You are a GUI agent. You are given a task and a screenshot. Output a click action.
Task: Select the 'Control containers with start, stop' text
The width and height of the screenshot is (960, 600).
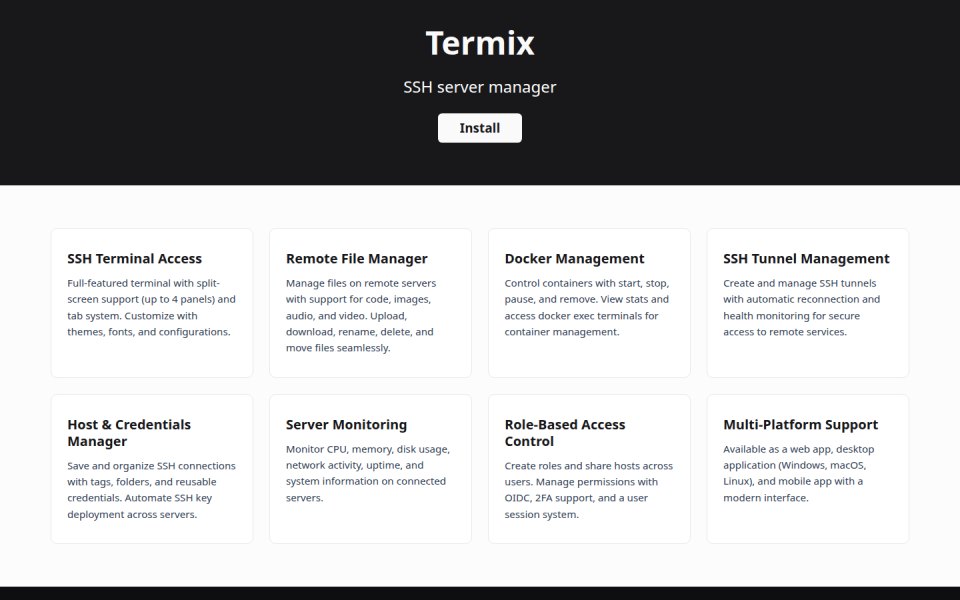point(587,307)
